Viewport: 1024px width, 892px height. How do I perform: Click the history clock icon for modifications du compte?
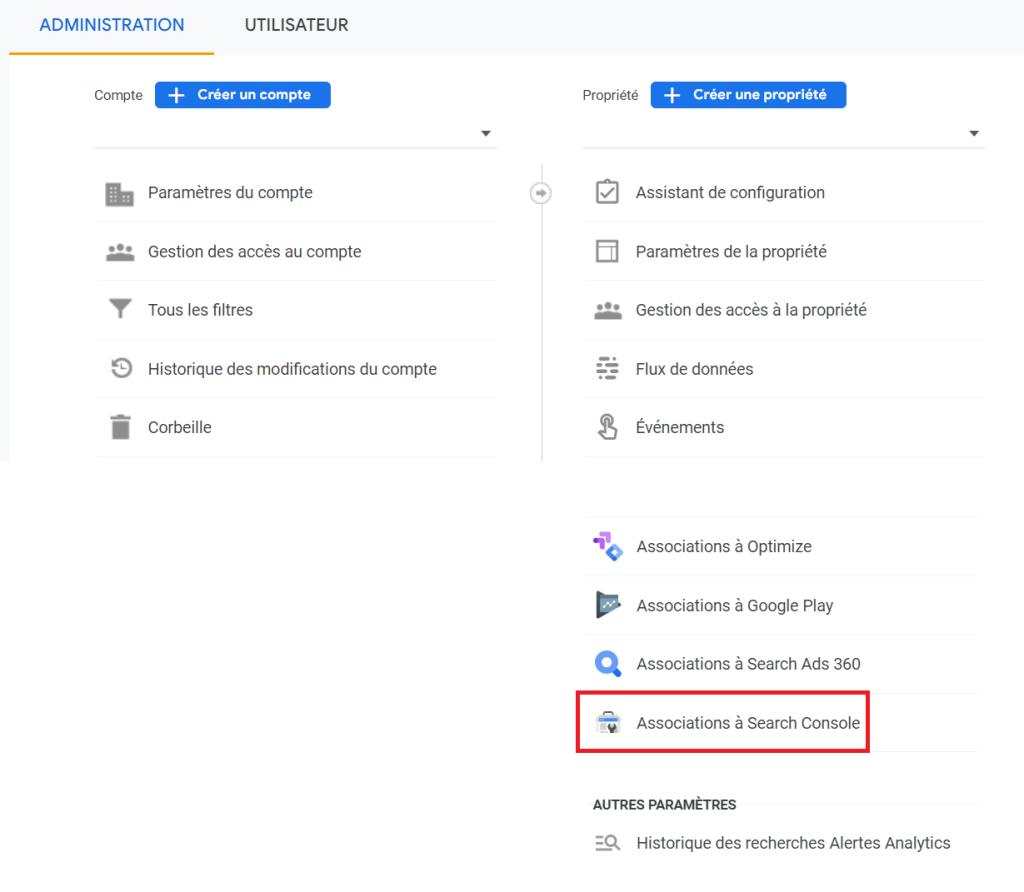(121, 368)
